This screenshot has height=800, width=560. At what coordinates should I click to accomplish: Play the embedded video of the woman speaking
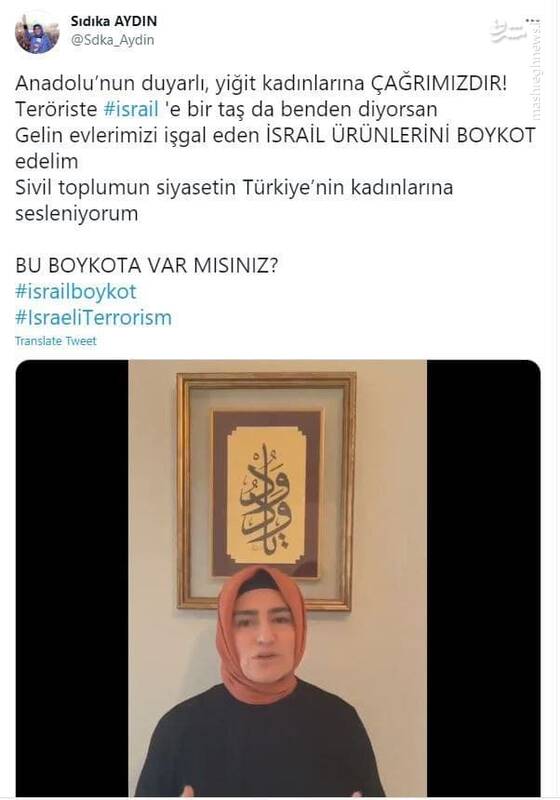coord(278,578)
